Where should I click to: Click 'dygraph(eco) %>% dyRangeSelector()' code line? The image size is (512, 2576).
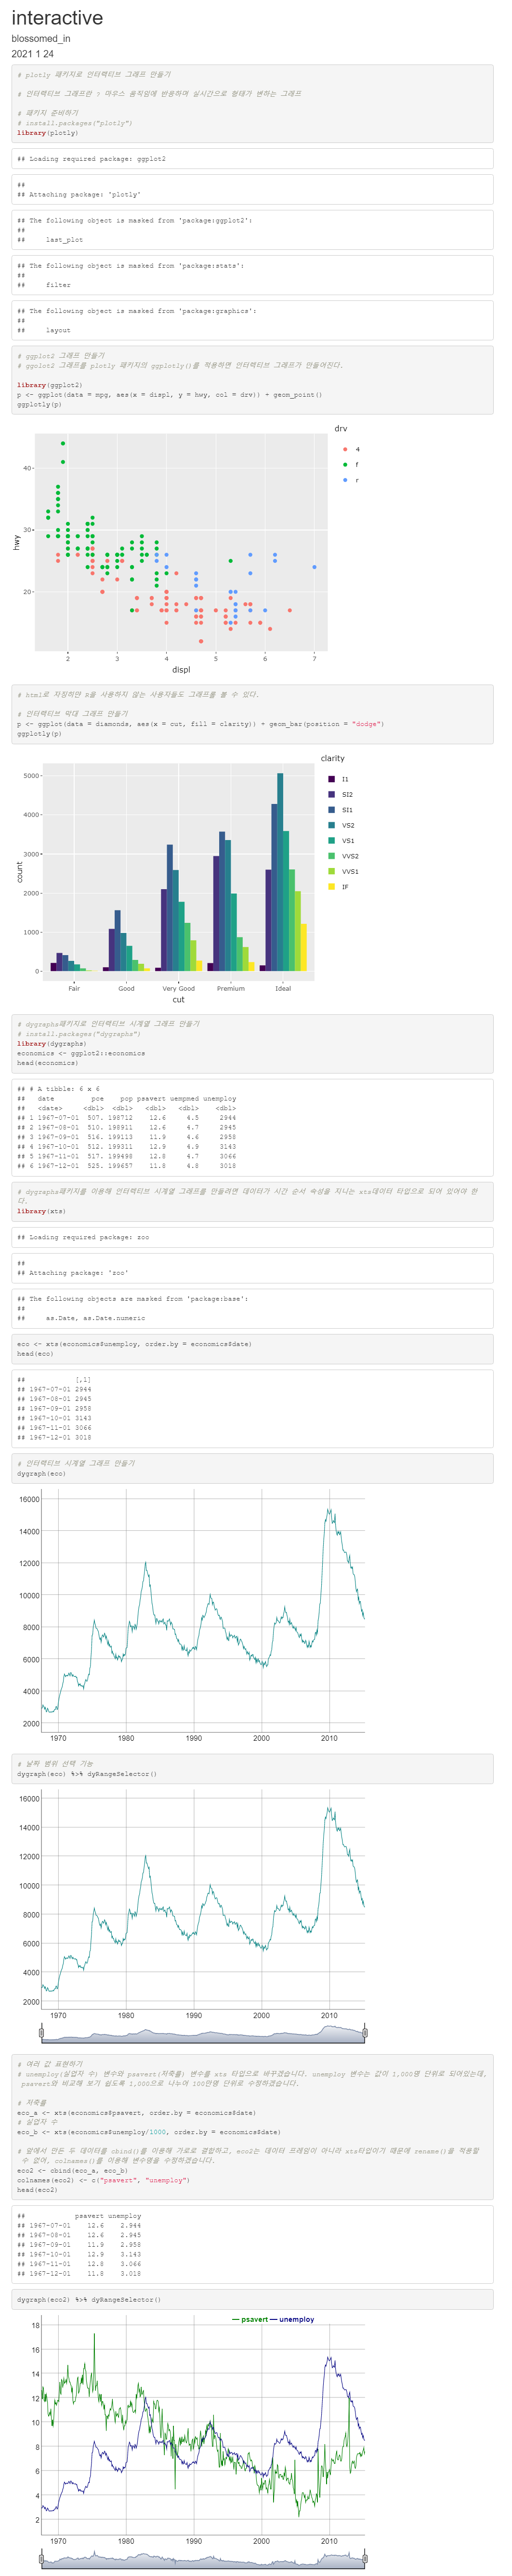point(87,1774)
